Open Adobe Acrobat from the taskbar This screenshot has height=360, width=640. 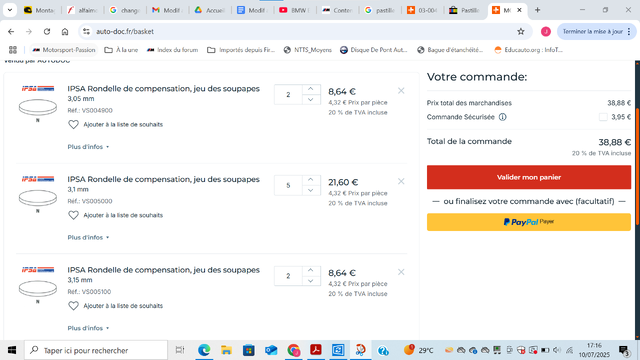(x=316, y=350)
